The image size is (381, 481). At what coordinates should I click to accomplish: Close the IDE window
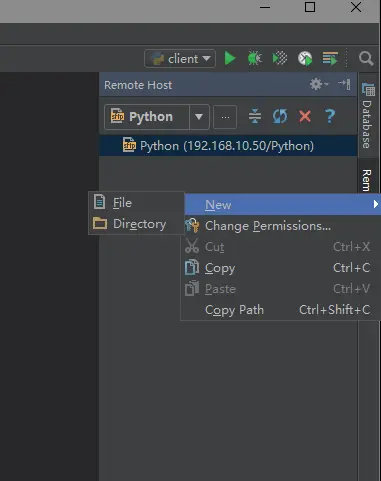click(x=356, y=7)
